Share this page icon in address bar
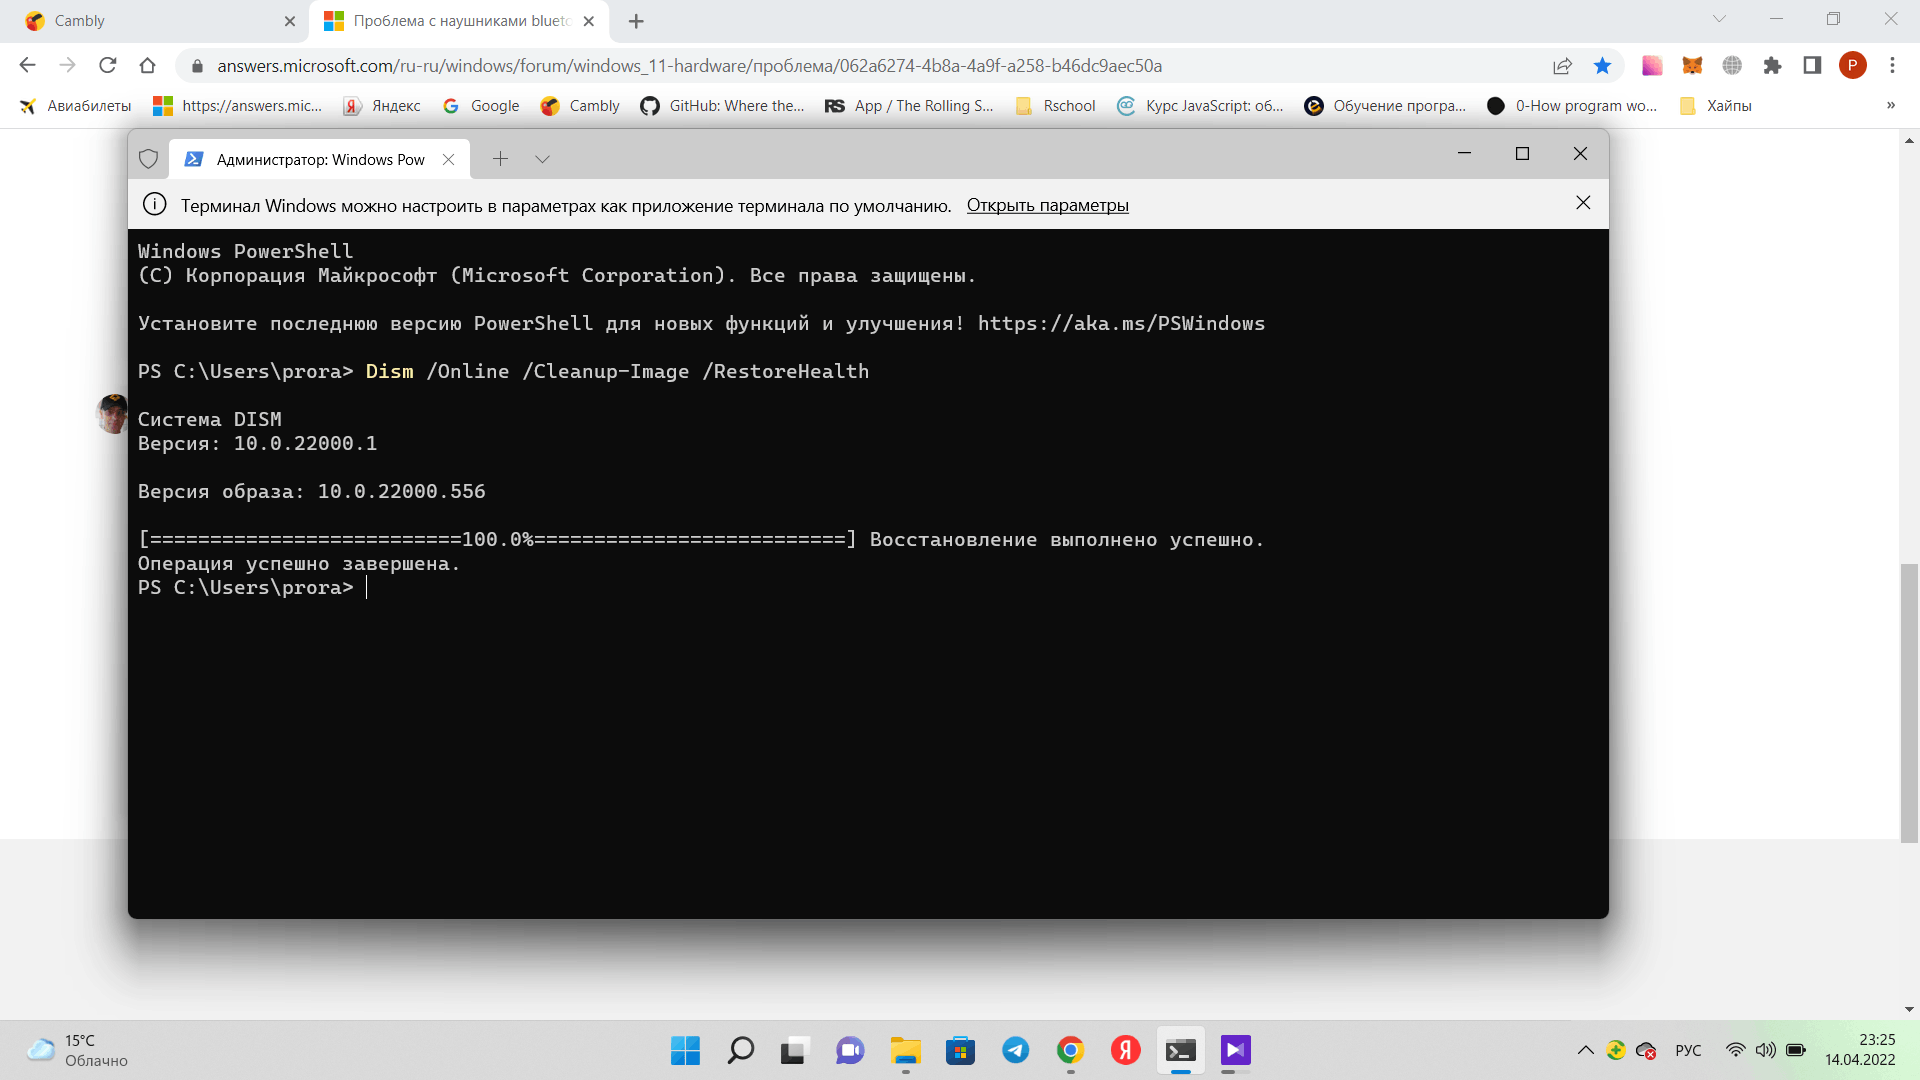Viewport: 1920px width, 1080px height. (x=1562, y=66)
